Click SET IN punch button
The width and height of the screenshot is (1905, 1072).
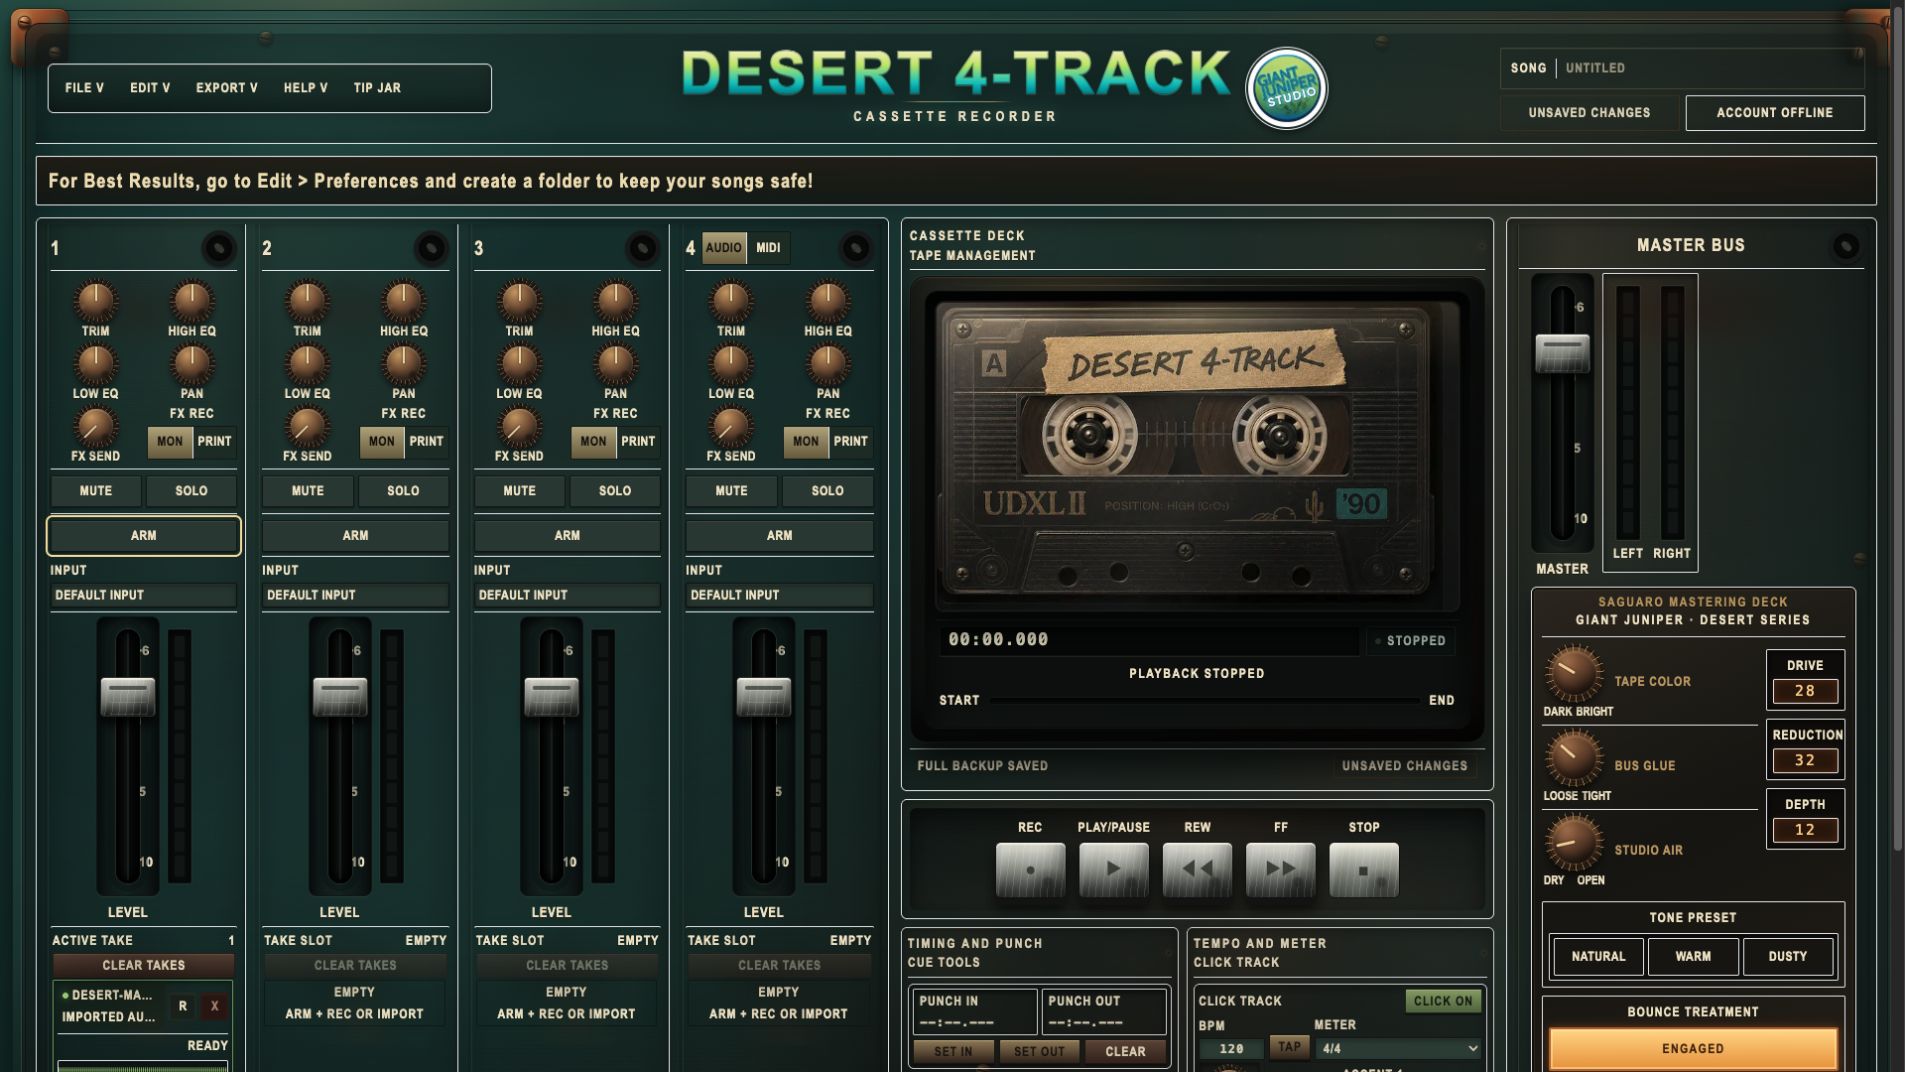point(953,1052)
